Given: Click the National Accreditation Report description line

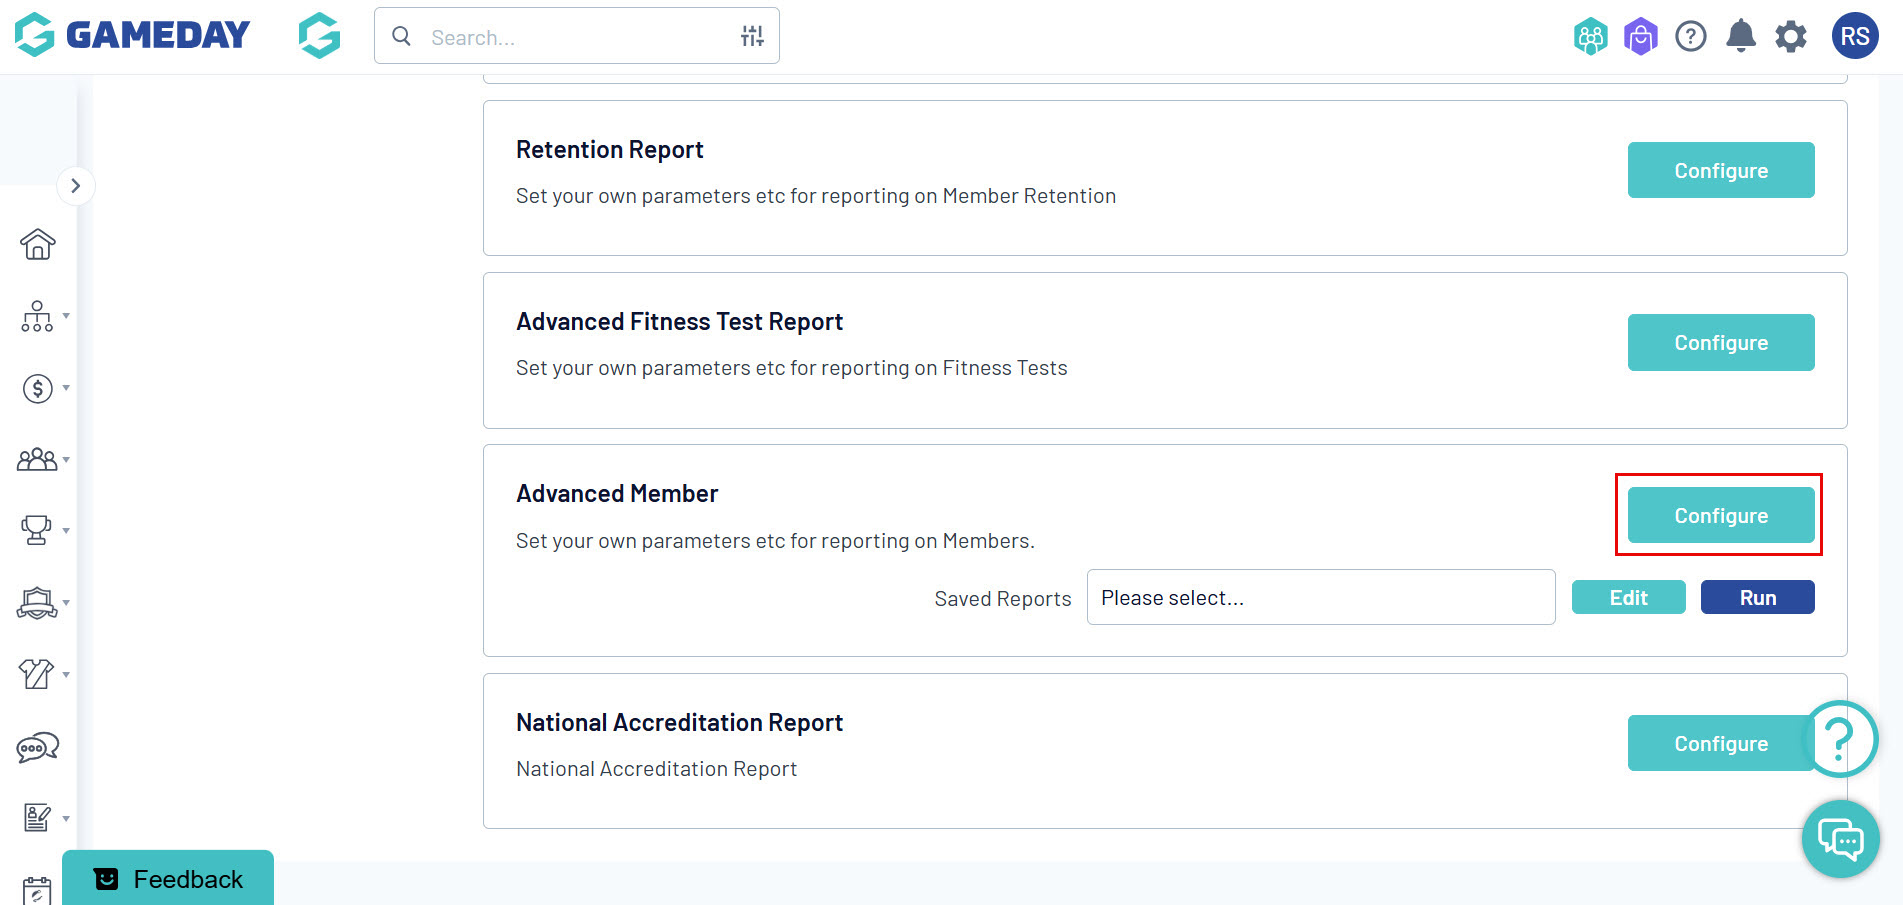Looking at the screenshot, I should click(x=656, y=769).
